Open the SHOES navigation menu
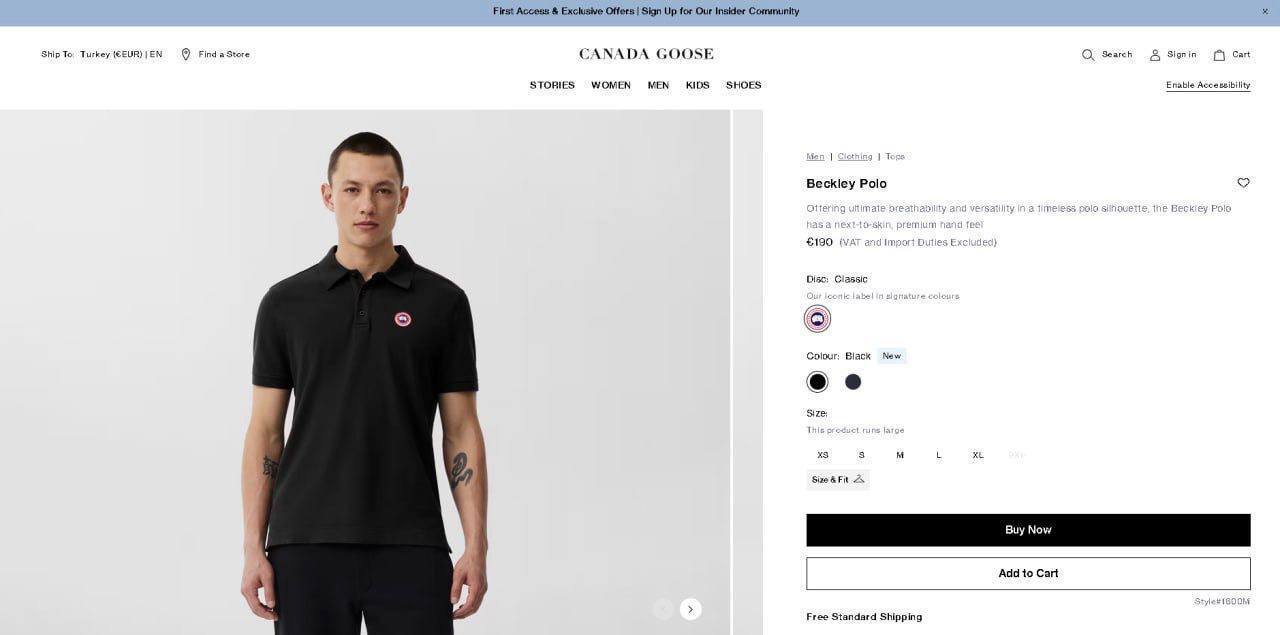1280x635 pixels. (744, 85)
